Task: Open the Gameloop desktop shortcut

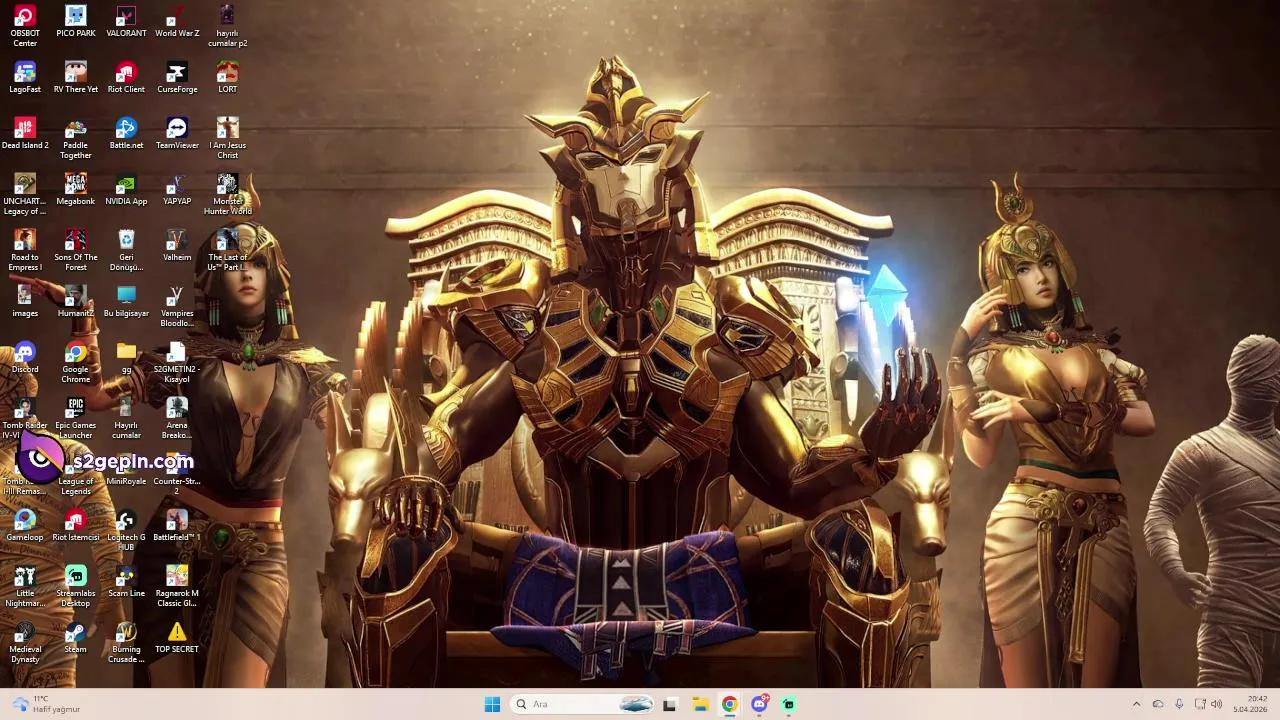Action: (x=25, y=526)
